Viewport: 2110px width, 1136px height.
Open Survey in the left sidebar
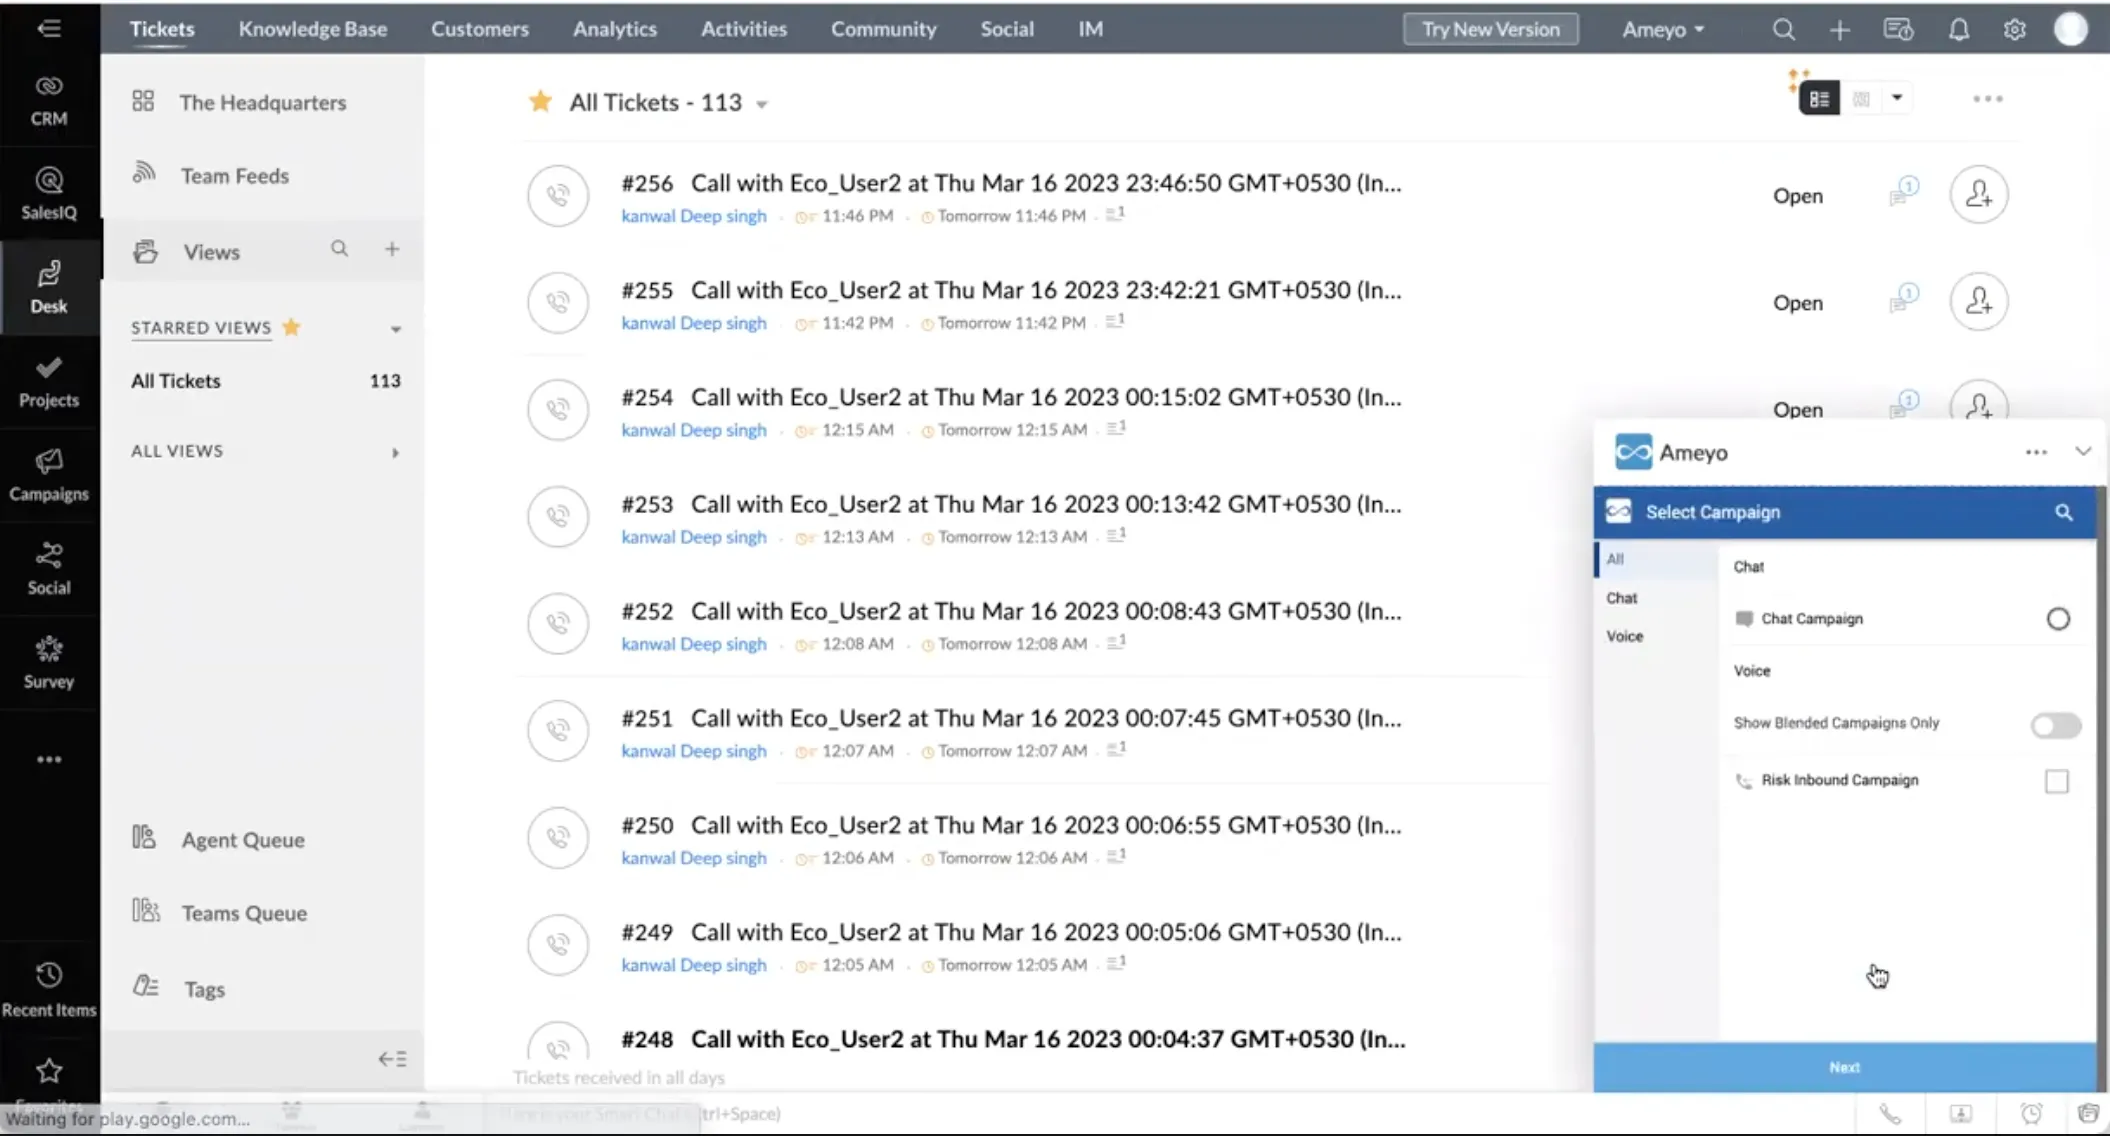(49, 663)
